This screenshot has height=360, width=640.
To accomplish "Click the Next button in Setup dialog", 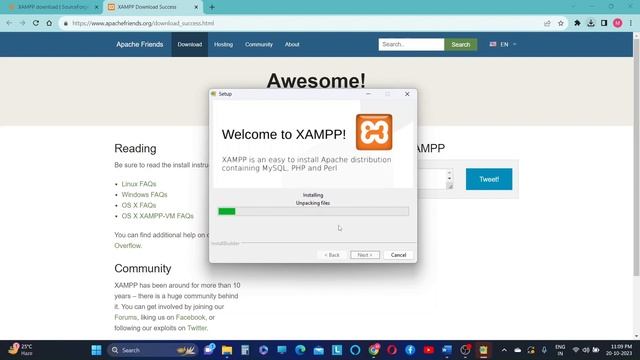I will [x=365, y=255].
